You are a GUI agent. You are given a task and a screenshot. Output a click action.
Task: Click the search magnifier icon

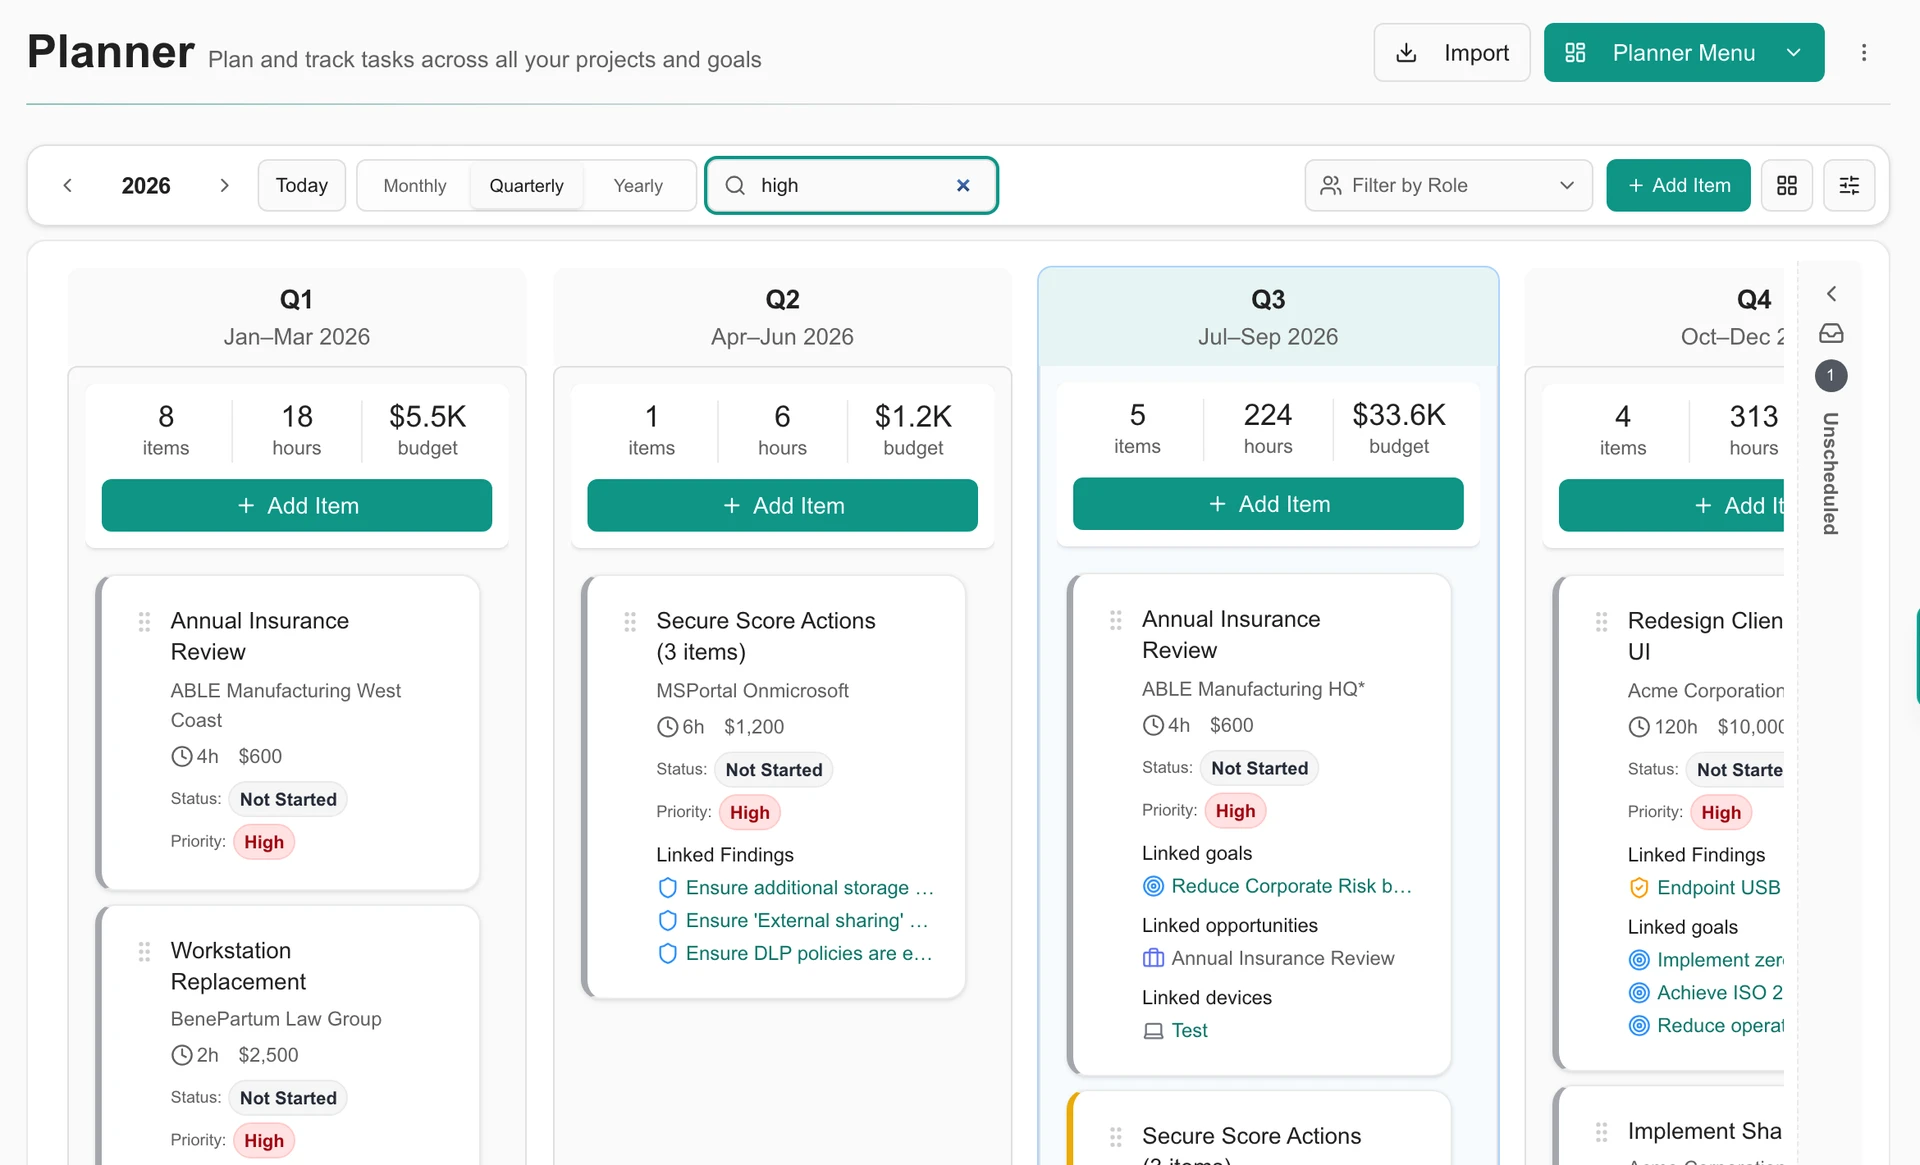(x=735, y=185)
